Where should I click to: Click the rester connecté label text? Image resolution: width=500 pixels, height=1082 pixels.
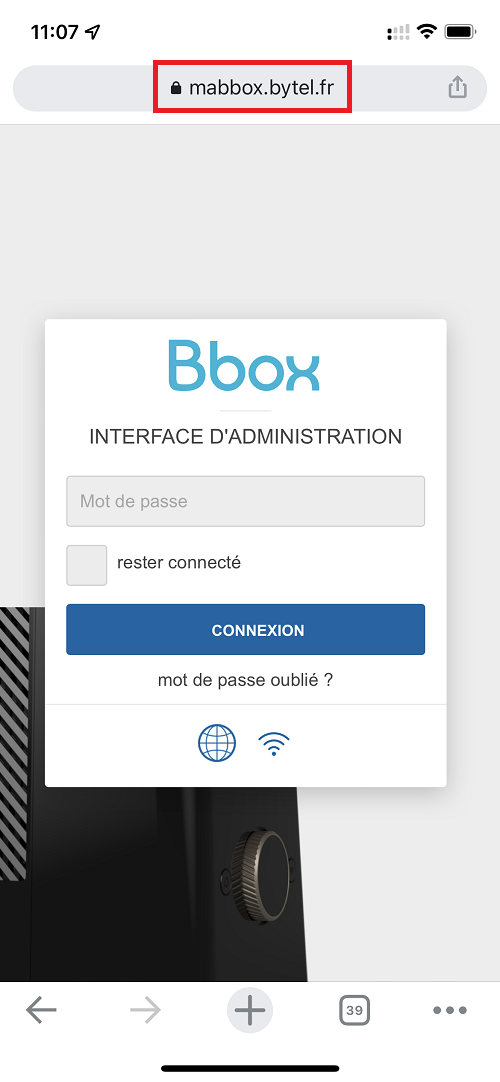179,562
